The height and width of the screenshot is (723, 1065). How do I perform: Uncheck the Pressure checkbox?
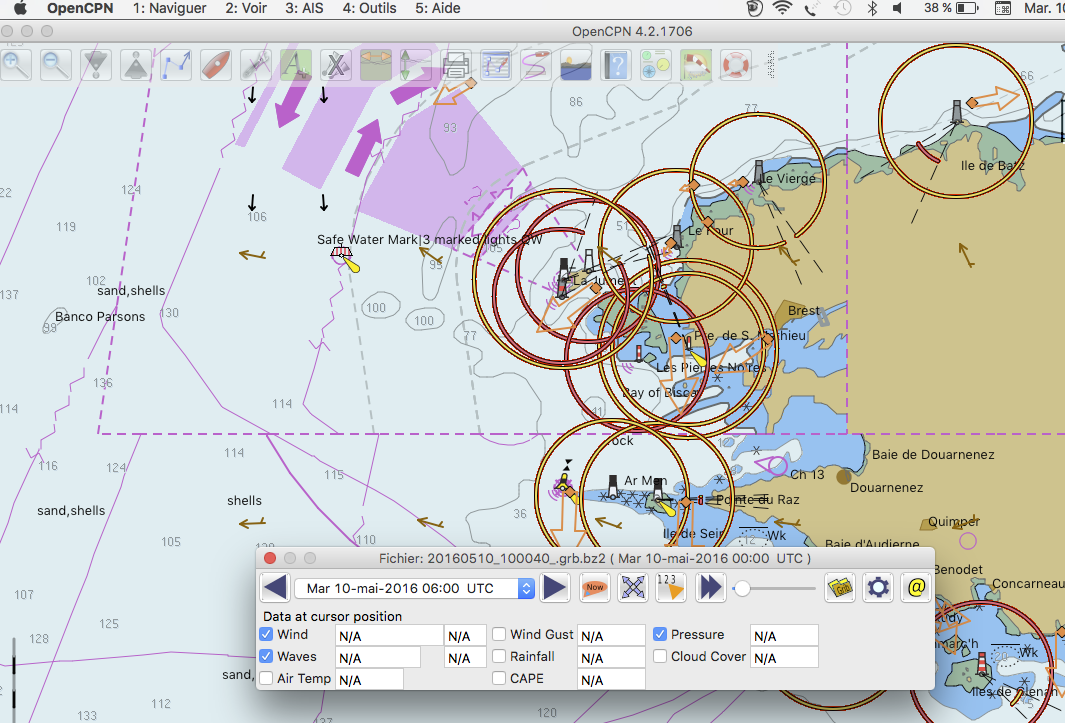point(660,634)
